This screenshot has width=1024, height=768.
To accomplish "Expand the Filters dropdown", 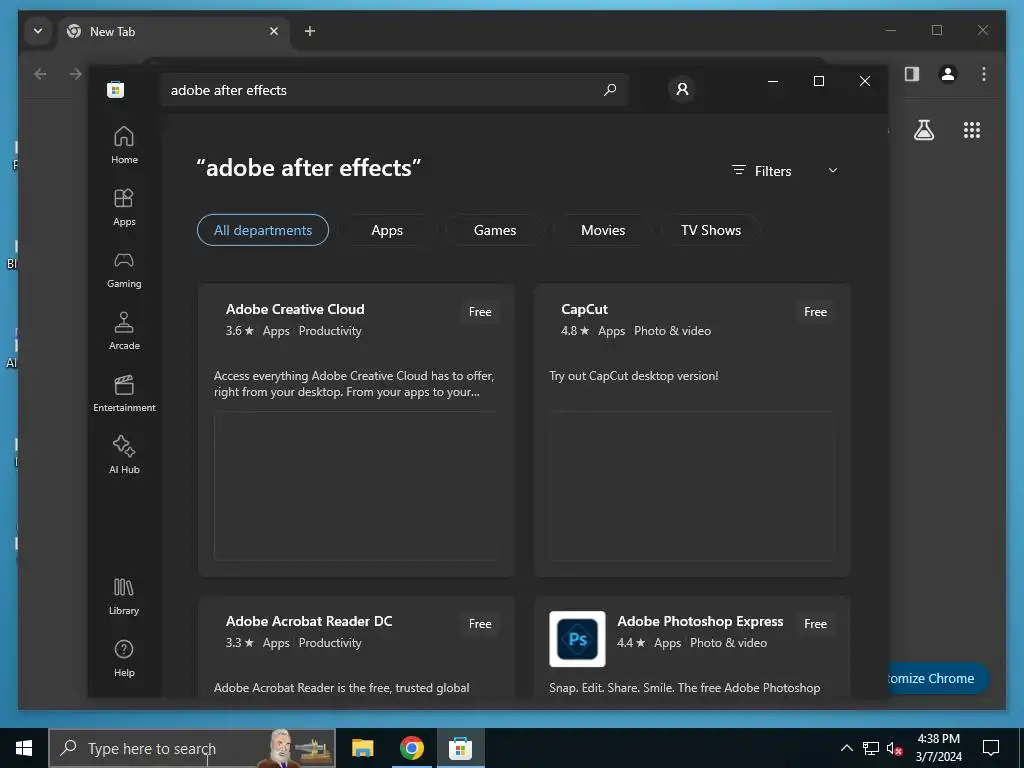I will [785, 170].
